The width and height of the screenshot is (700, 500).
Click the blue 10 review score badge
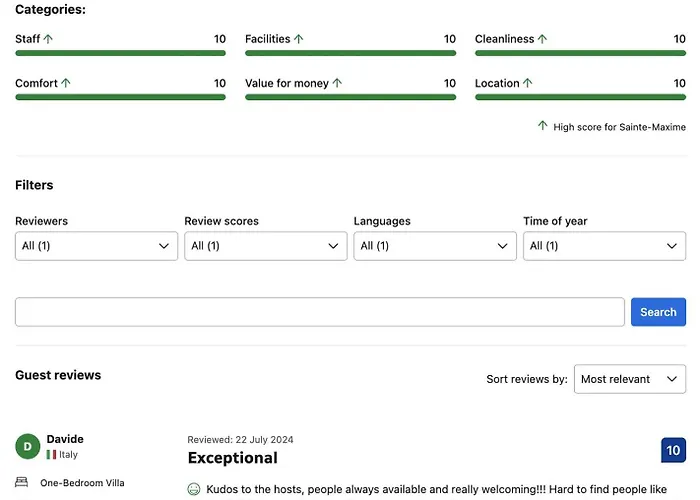pyautogui.click(x=673, y=451)
